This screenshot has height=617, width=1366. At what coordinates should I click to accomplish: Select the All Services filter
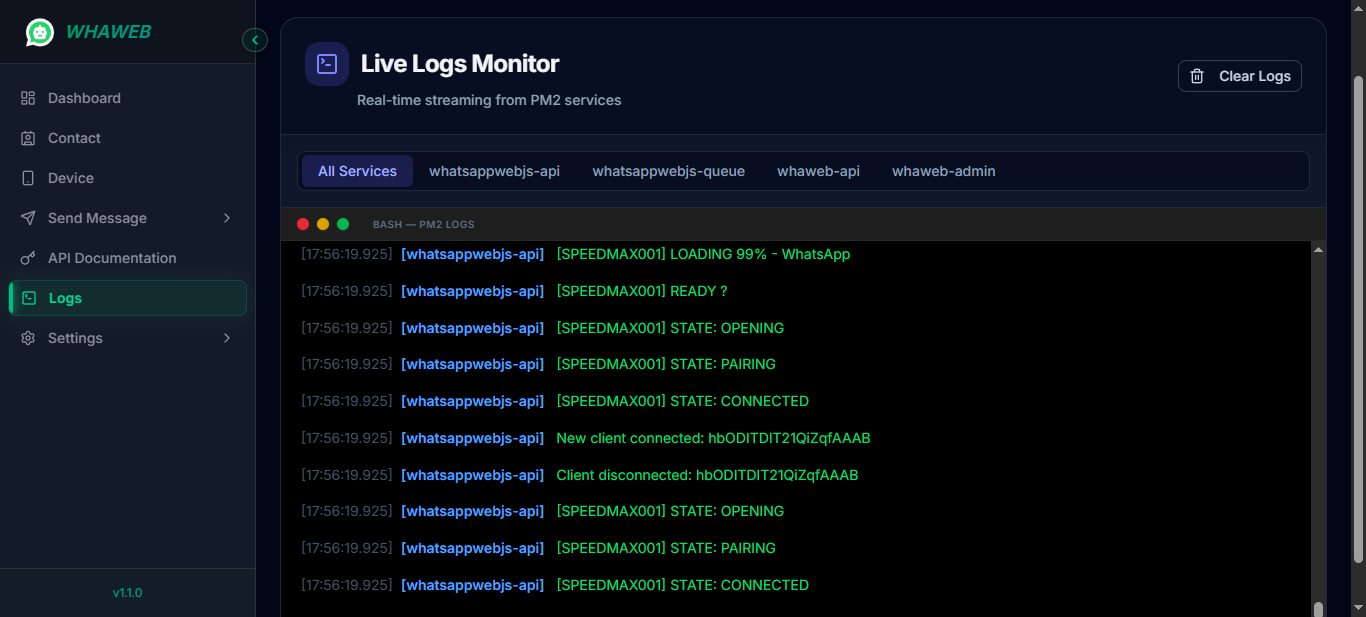(x=357, y=170)
